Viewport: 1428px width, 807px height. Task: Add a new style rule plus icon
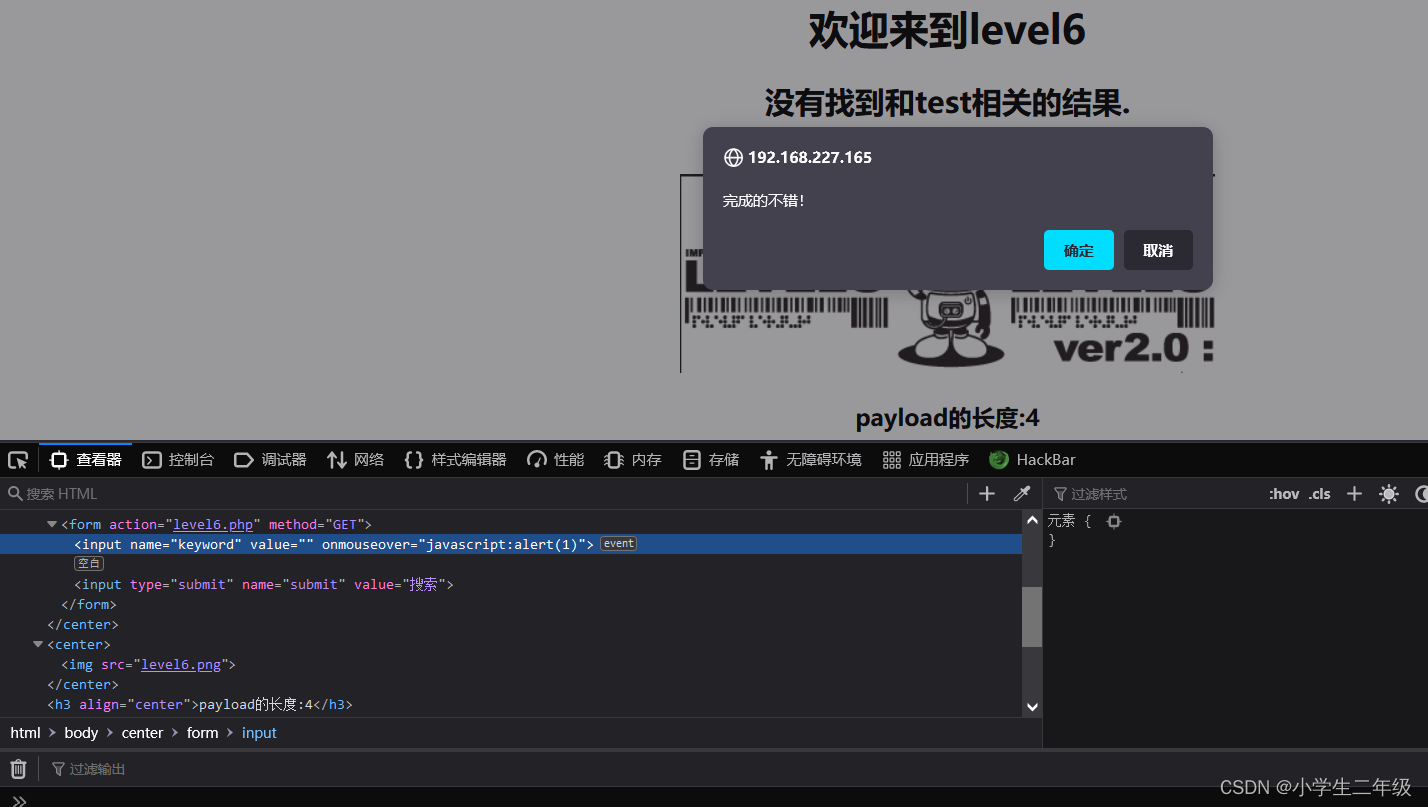1354,494
